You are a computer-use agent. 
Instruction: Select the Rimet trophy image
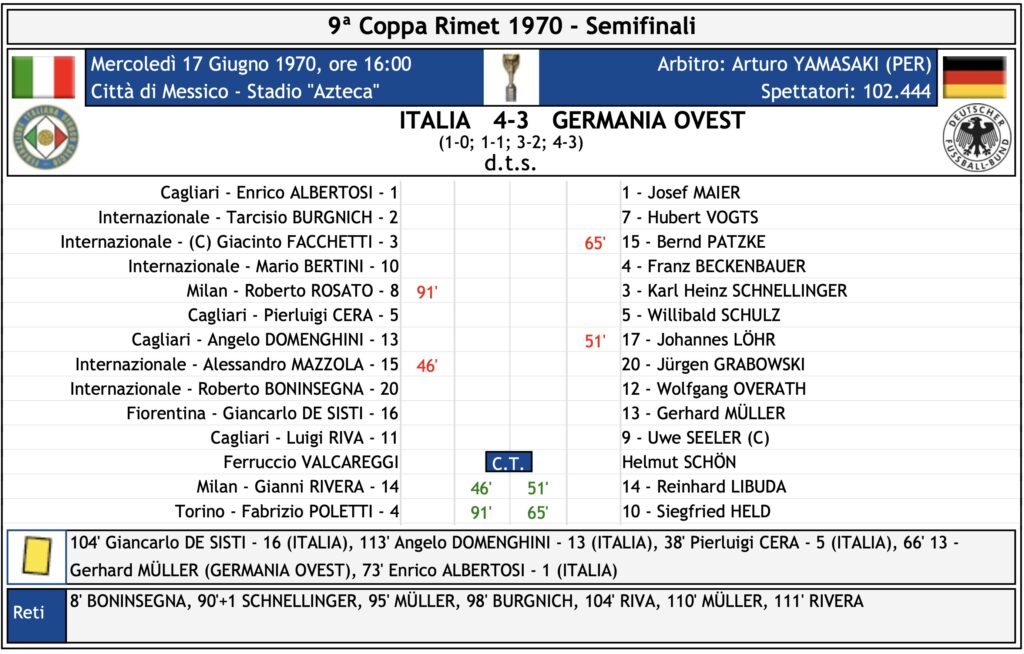(x=511, y=77)
